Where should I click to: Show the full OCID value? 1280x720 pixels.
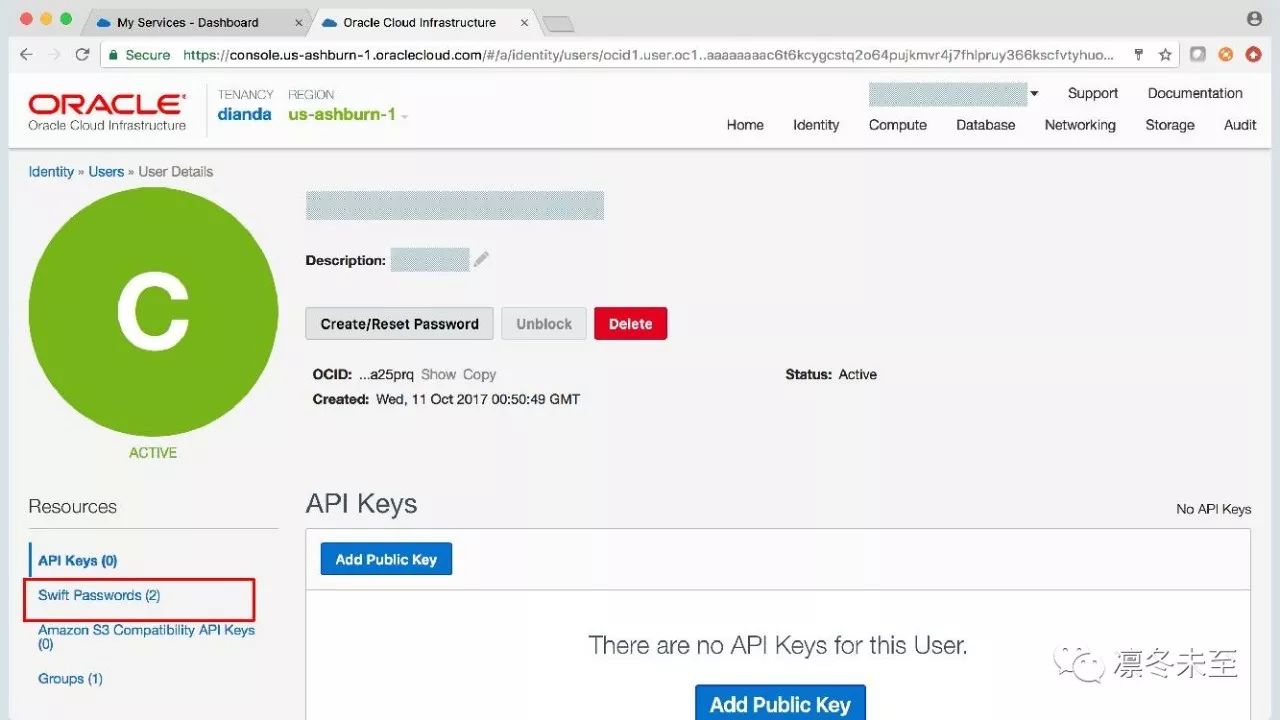coord(439,375)
